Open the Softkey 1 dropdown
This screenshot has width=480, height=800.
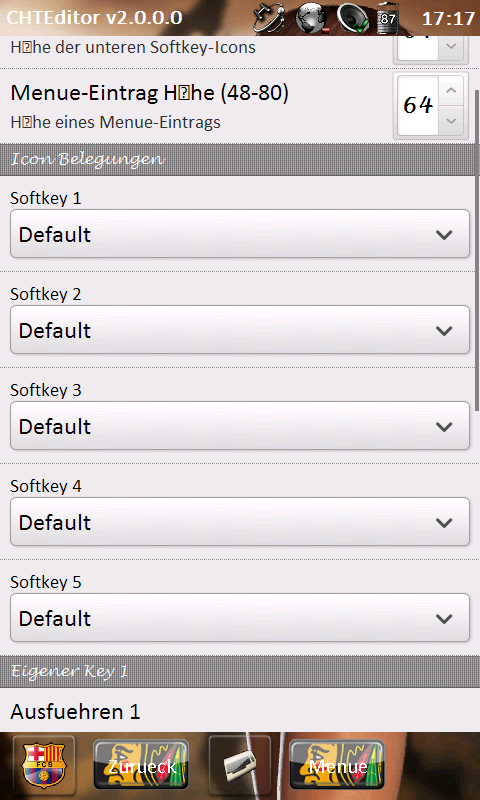(x=240, y=234)
